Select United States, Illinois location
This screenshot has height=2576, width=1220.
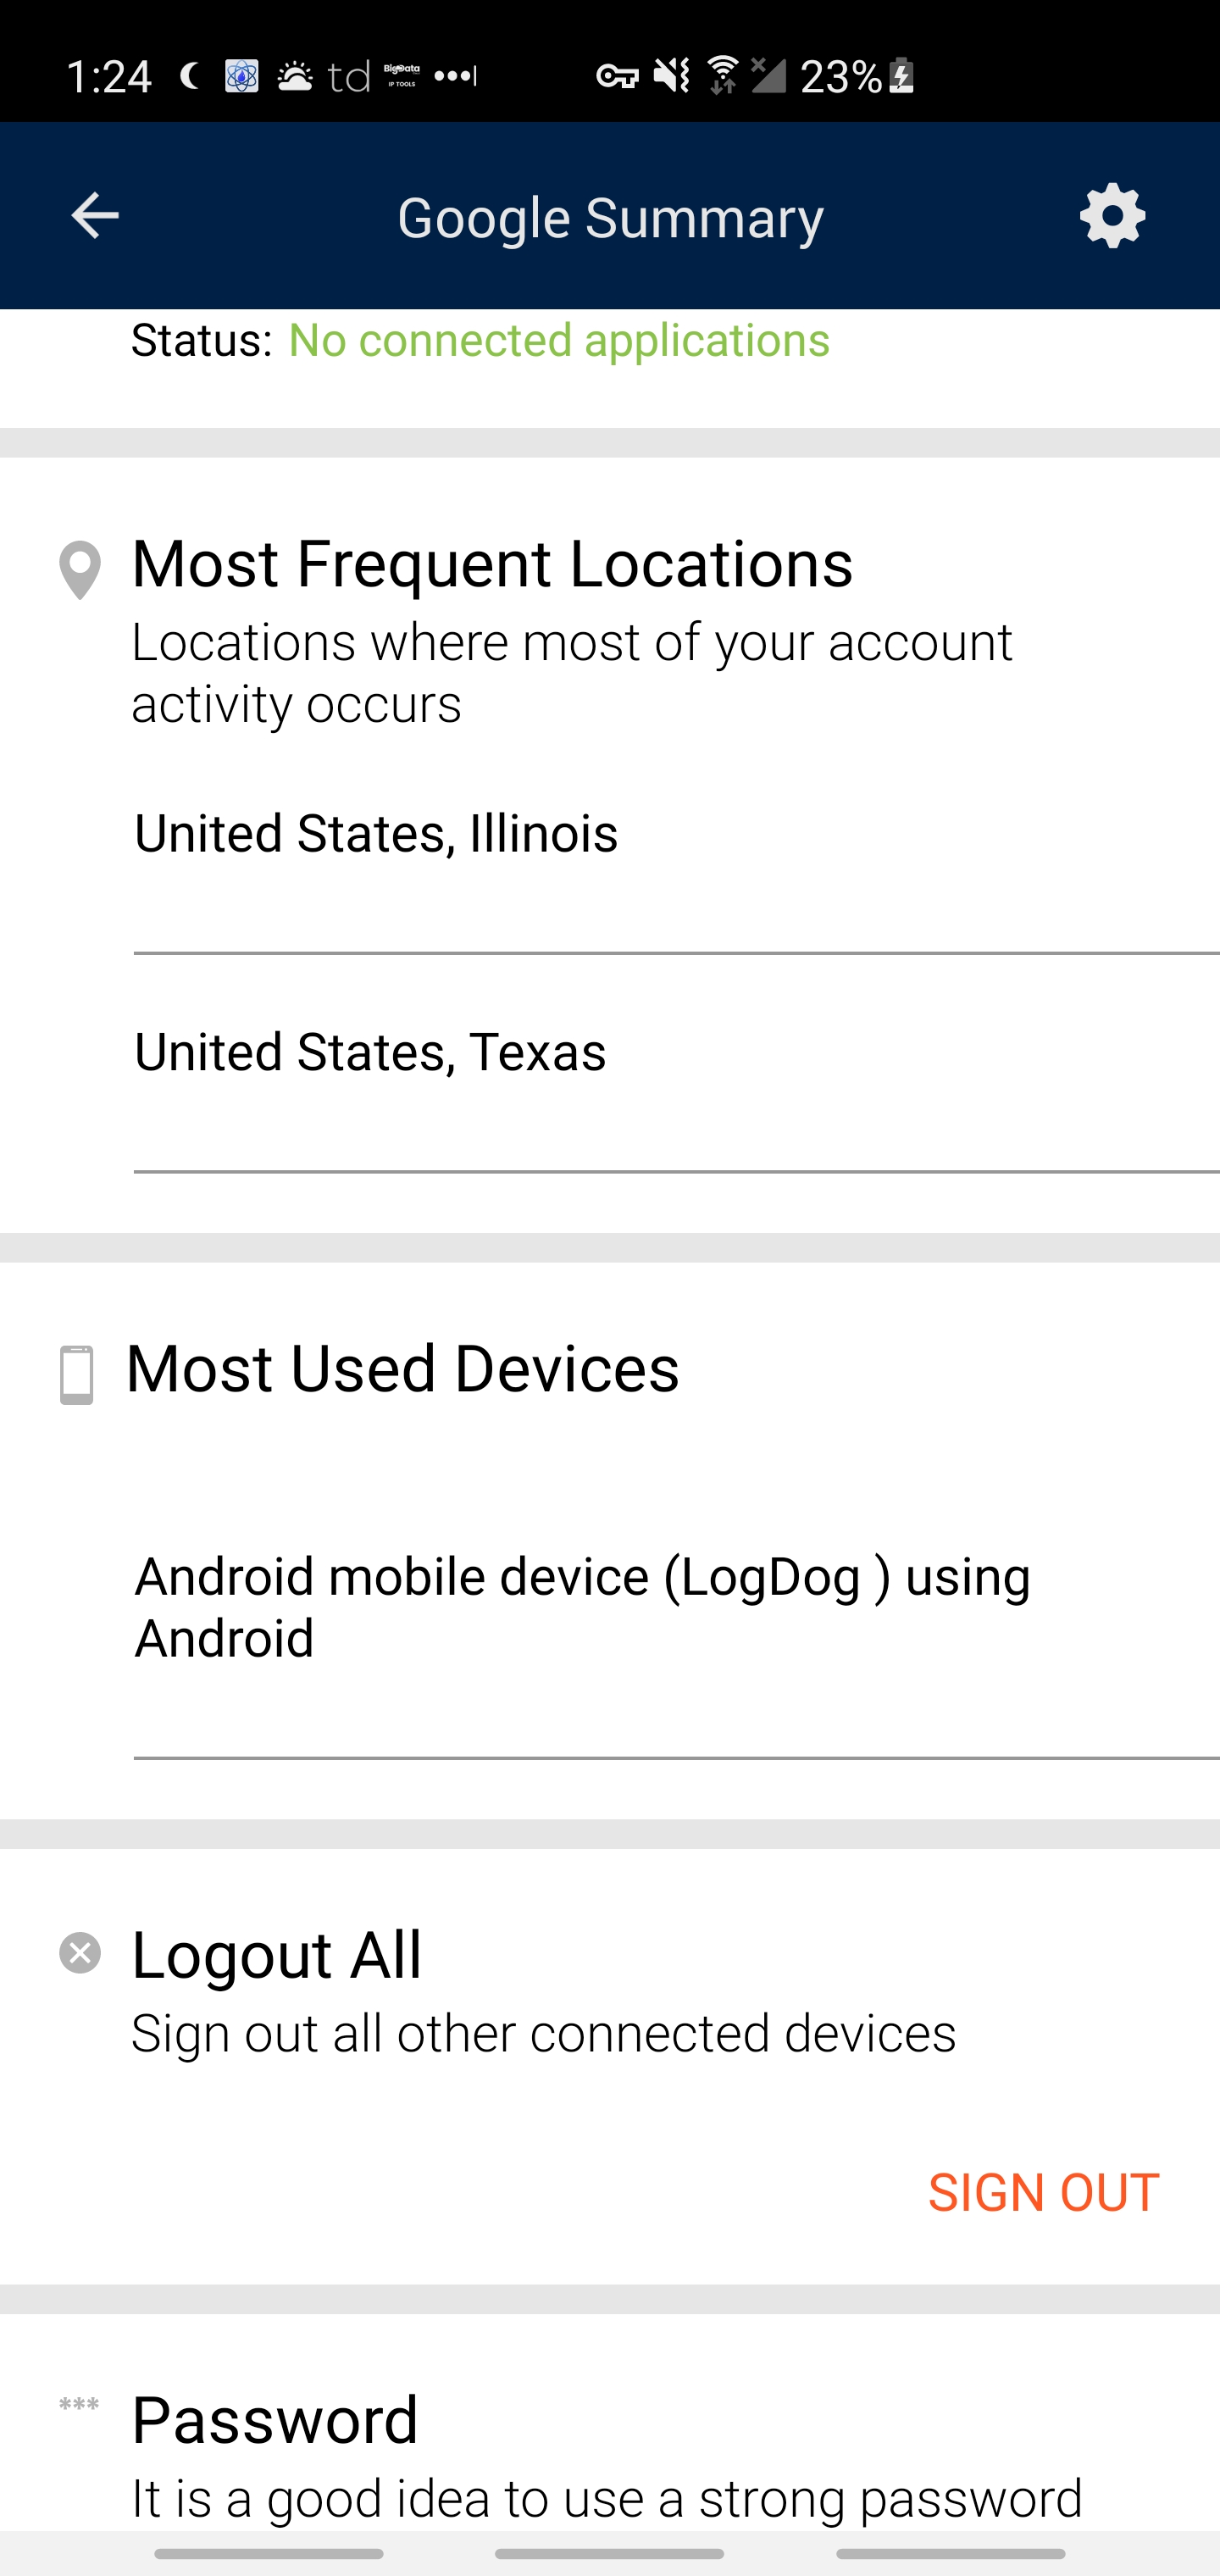point(376,833)
